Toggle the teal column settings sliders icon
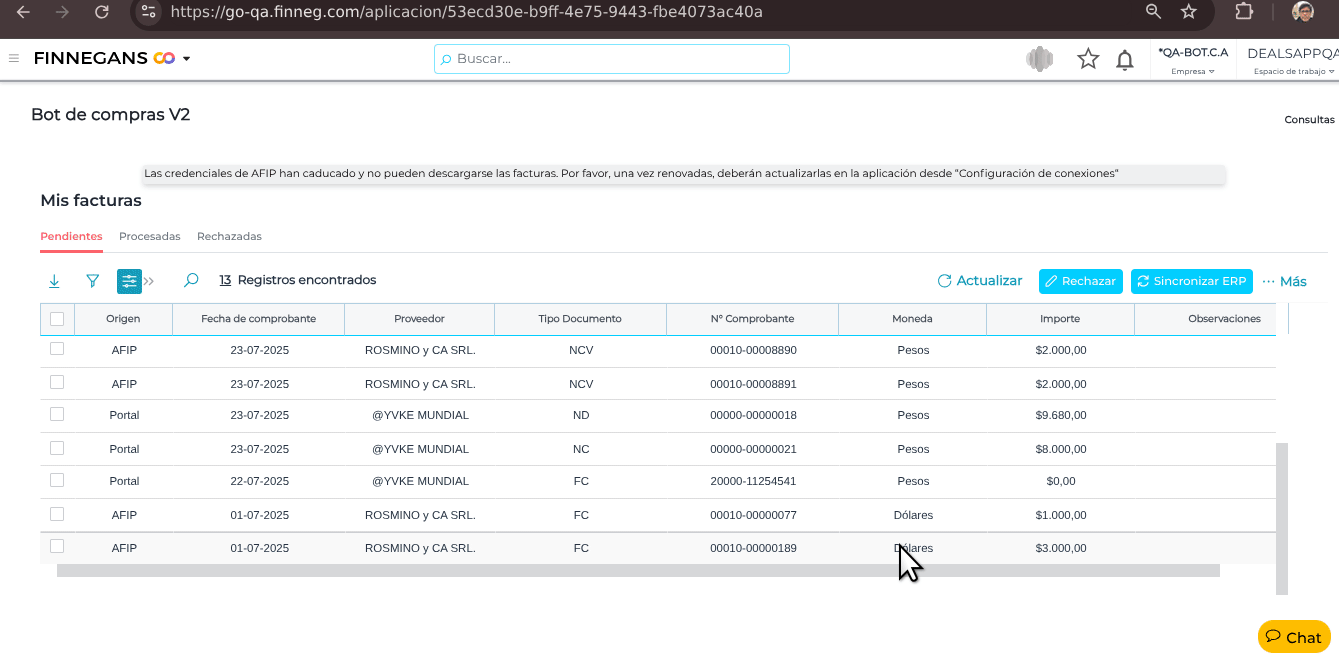 point(129,281)
